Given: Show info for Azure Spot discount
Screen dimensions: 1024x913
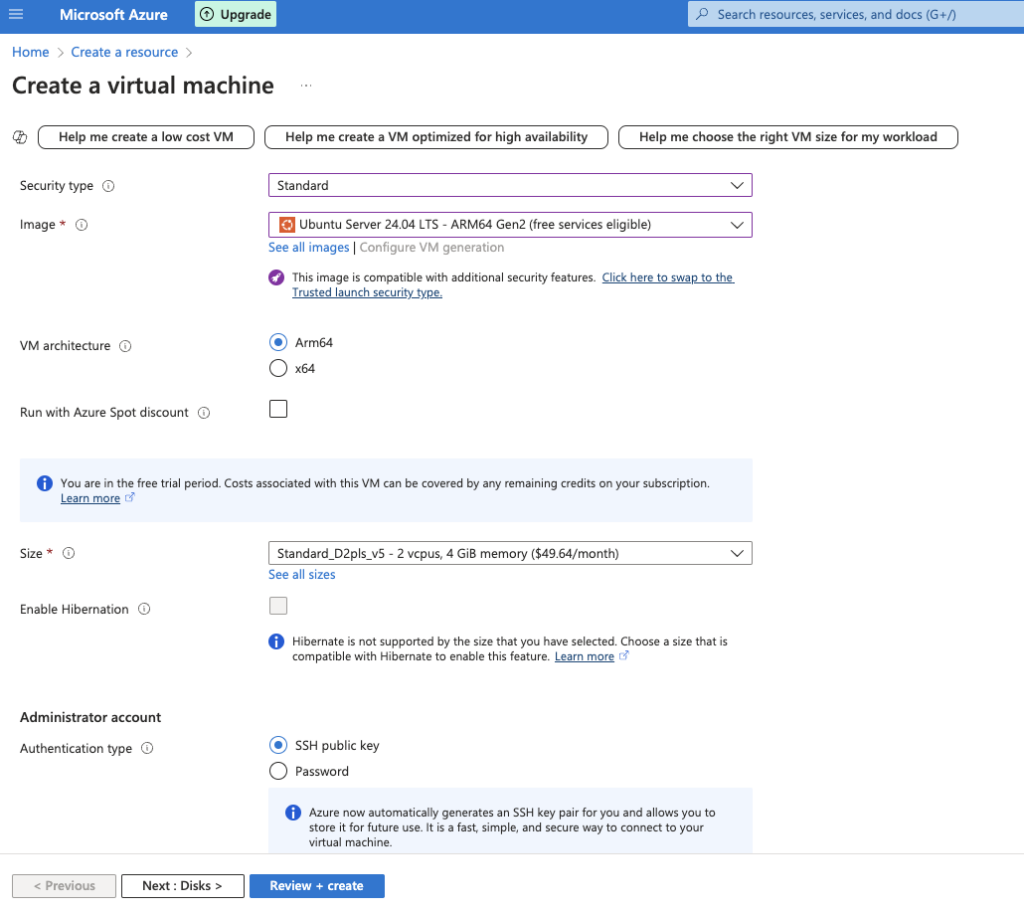Looking at the screenshot, I should 204,413.
